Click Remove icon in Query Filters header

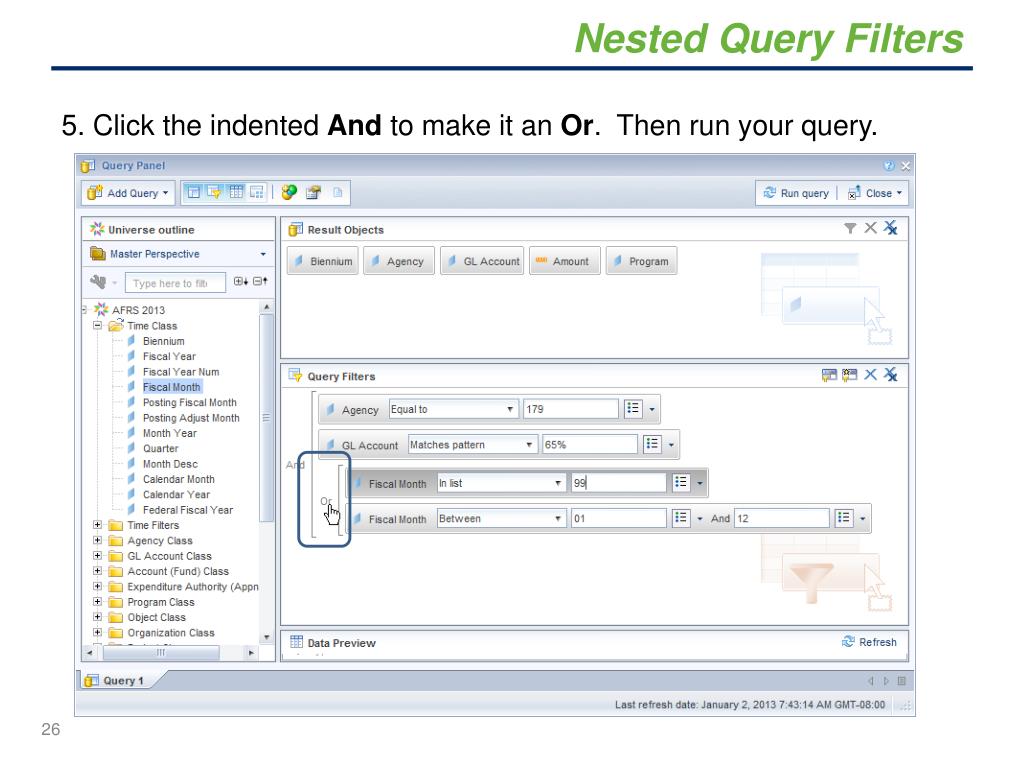(871, 375)
